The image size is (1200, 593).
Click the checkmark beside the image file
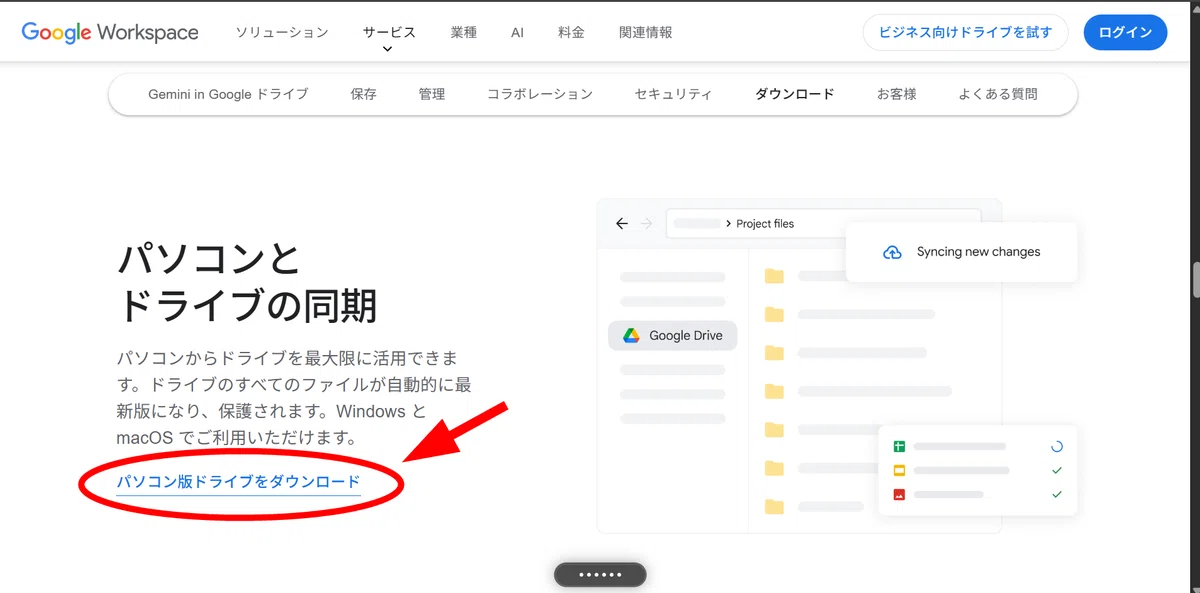[1057, 495]
